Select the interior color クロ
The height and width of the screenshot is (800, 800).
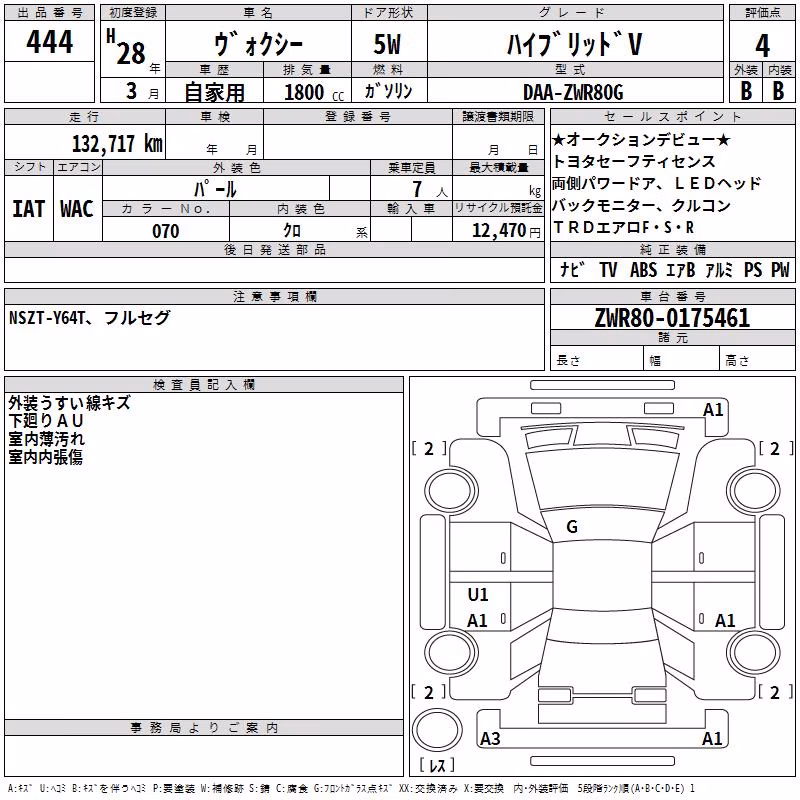coord(292,231)
